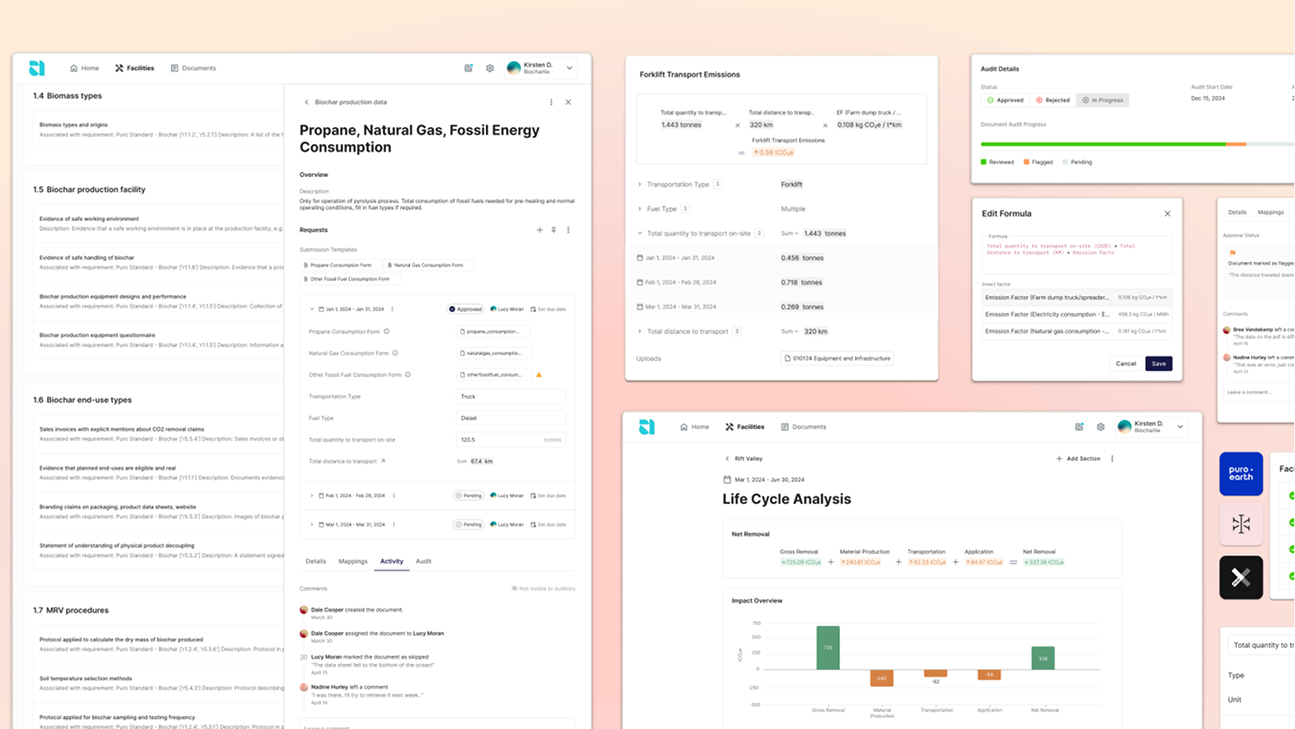Viewport: 1295px width, 729px height.
Task: Click the Pending badge on the Mar 1 – Mar 31 request
Action: pyautogui.click(x=468, y=524)
